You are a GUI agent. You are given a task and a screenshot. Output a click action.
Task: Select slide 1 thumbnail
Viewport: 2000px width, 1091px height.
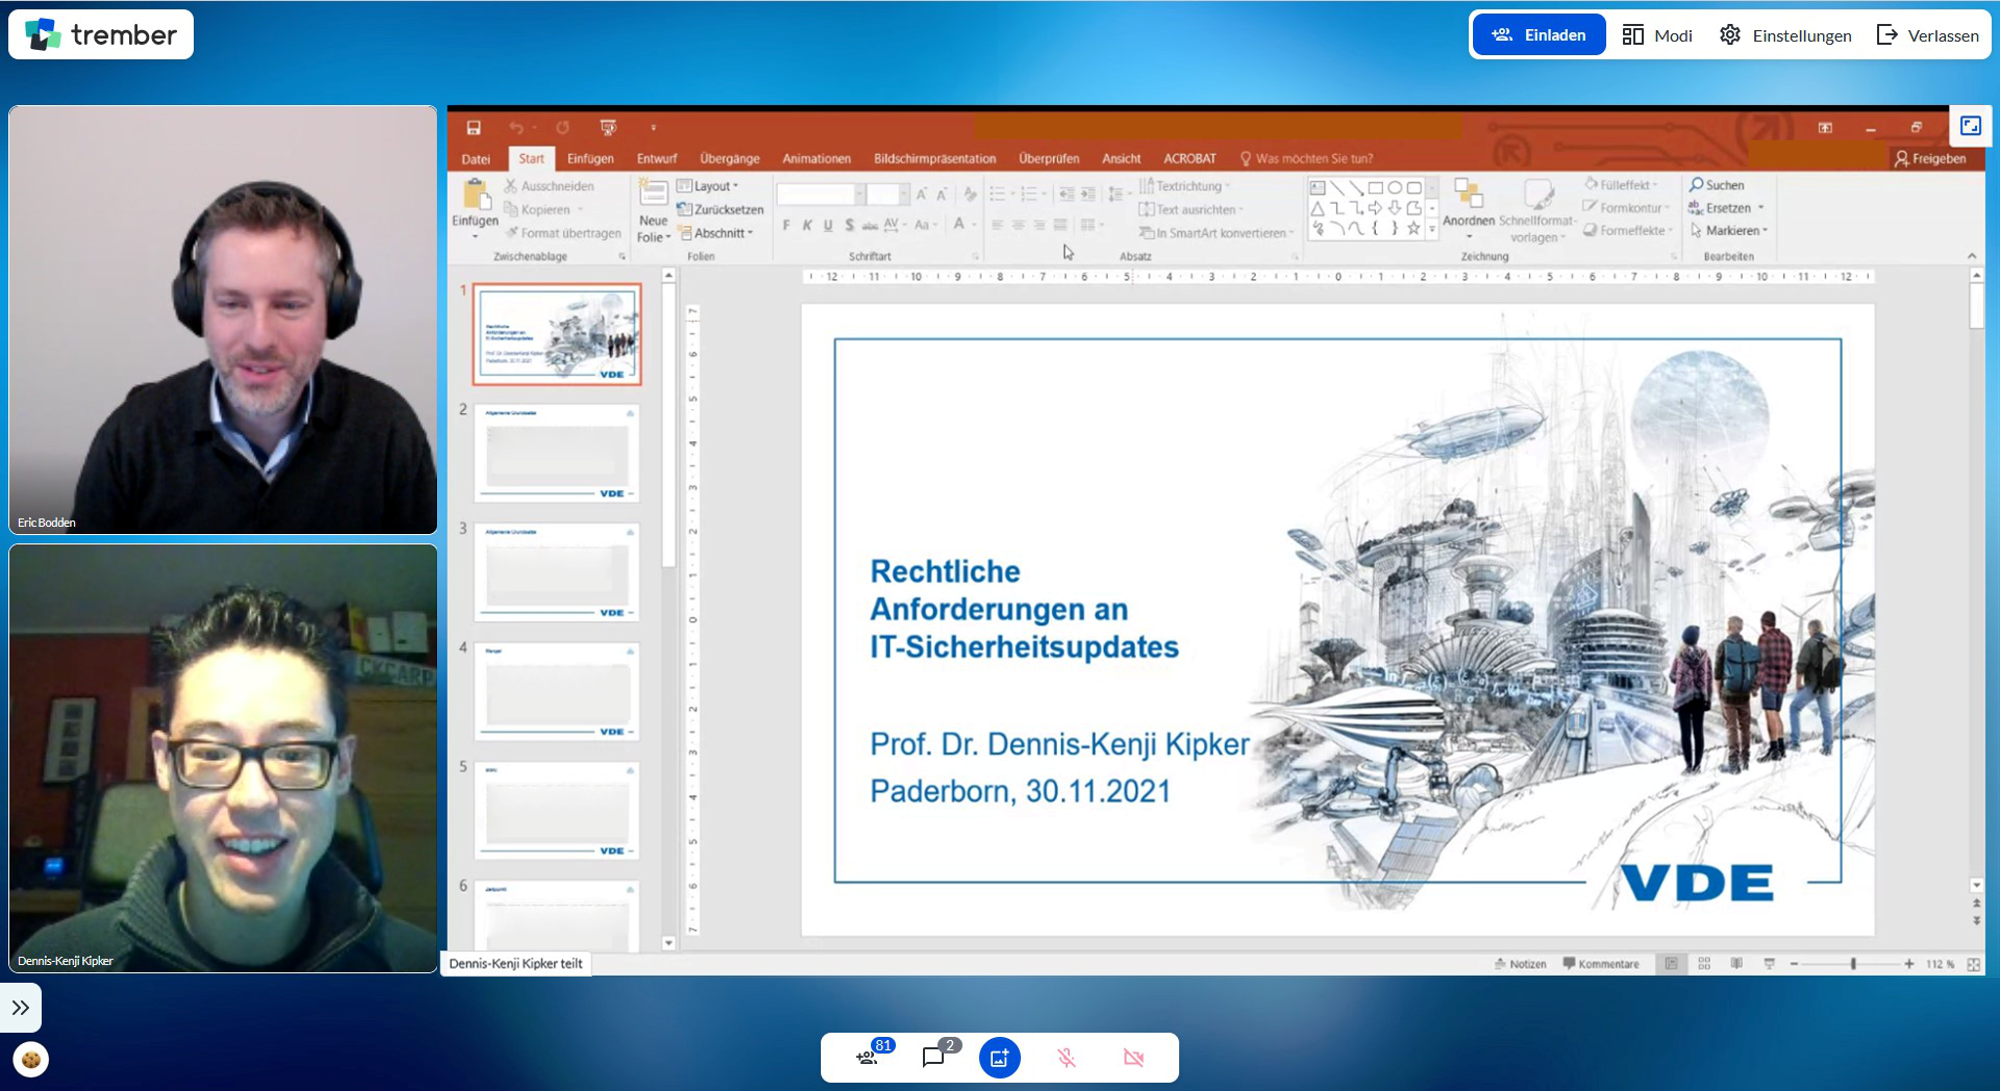557,334
